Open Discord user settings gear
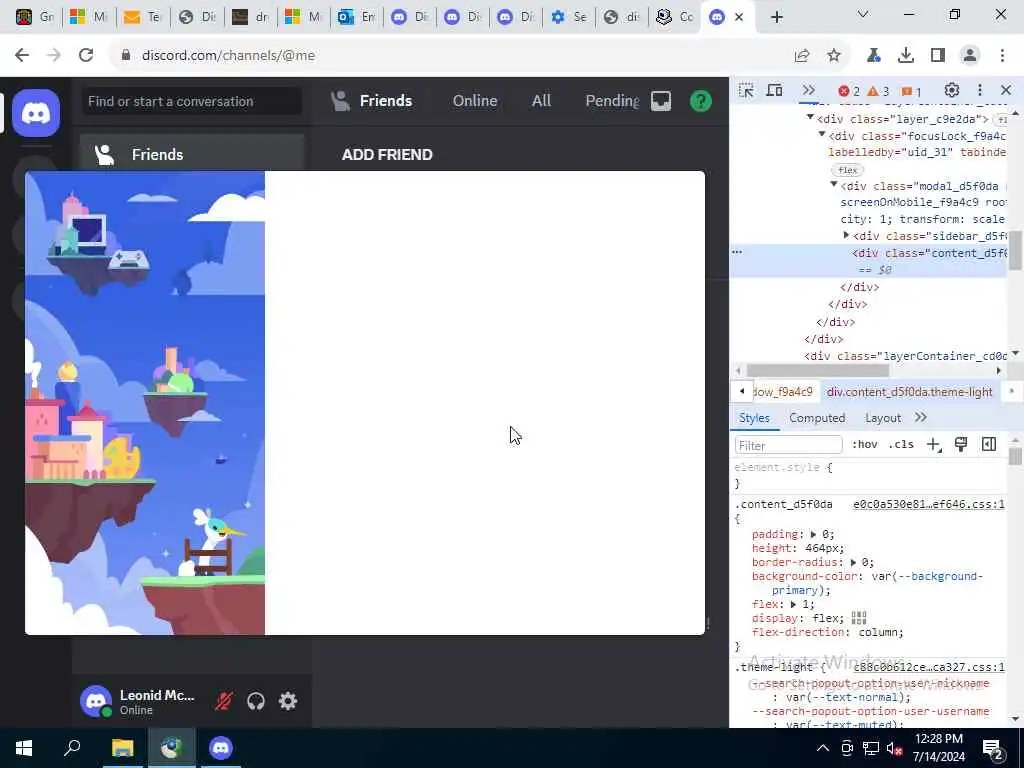1024x768 pixels. point(288,701)
